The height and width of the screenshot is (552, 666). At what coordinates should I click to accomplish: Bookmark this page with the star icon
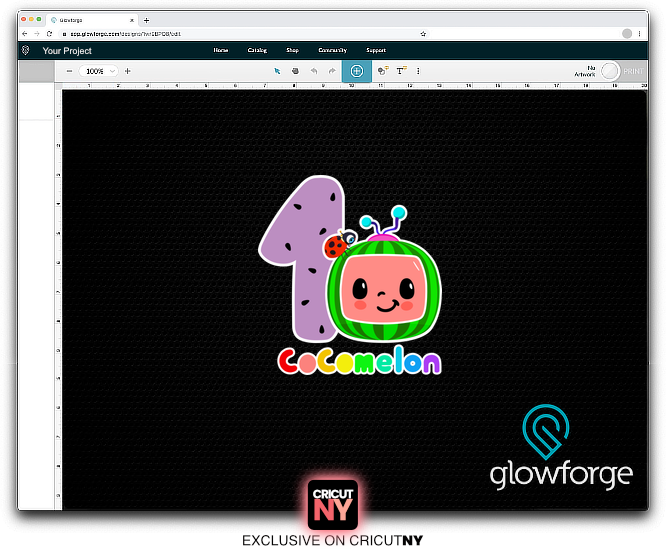(423, 34)
